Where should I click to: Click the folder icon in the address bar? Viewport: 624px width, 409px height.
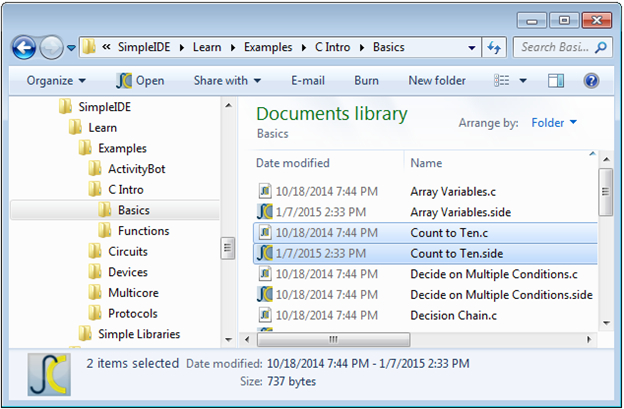(x=89, y=47)
